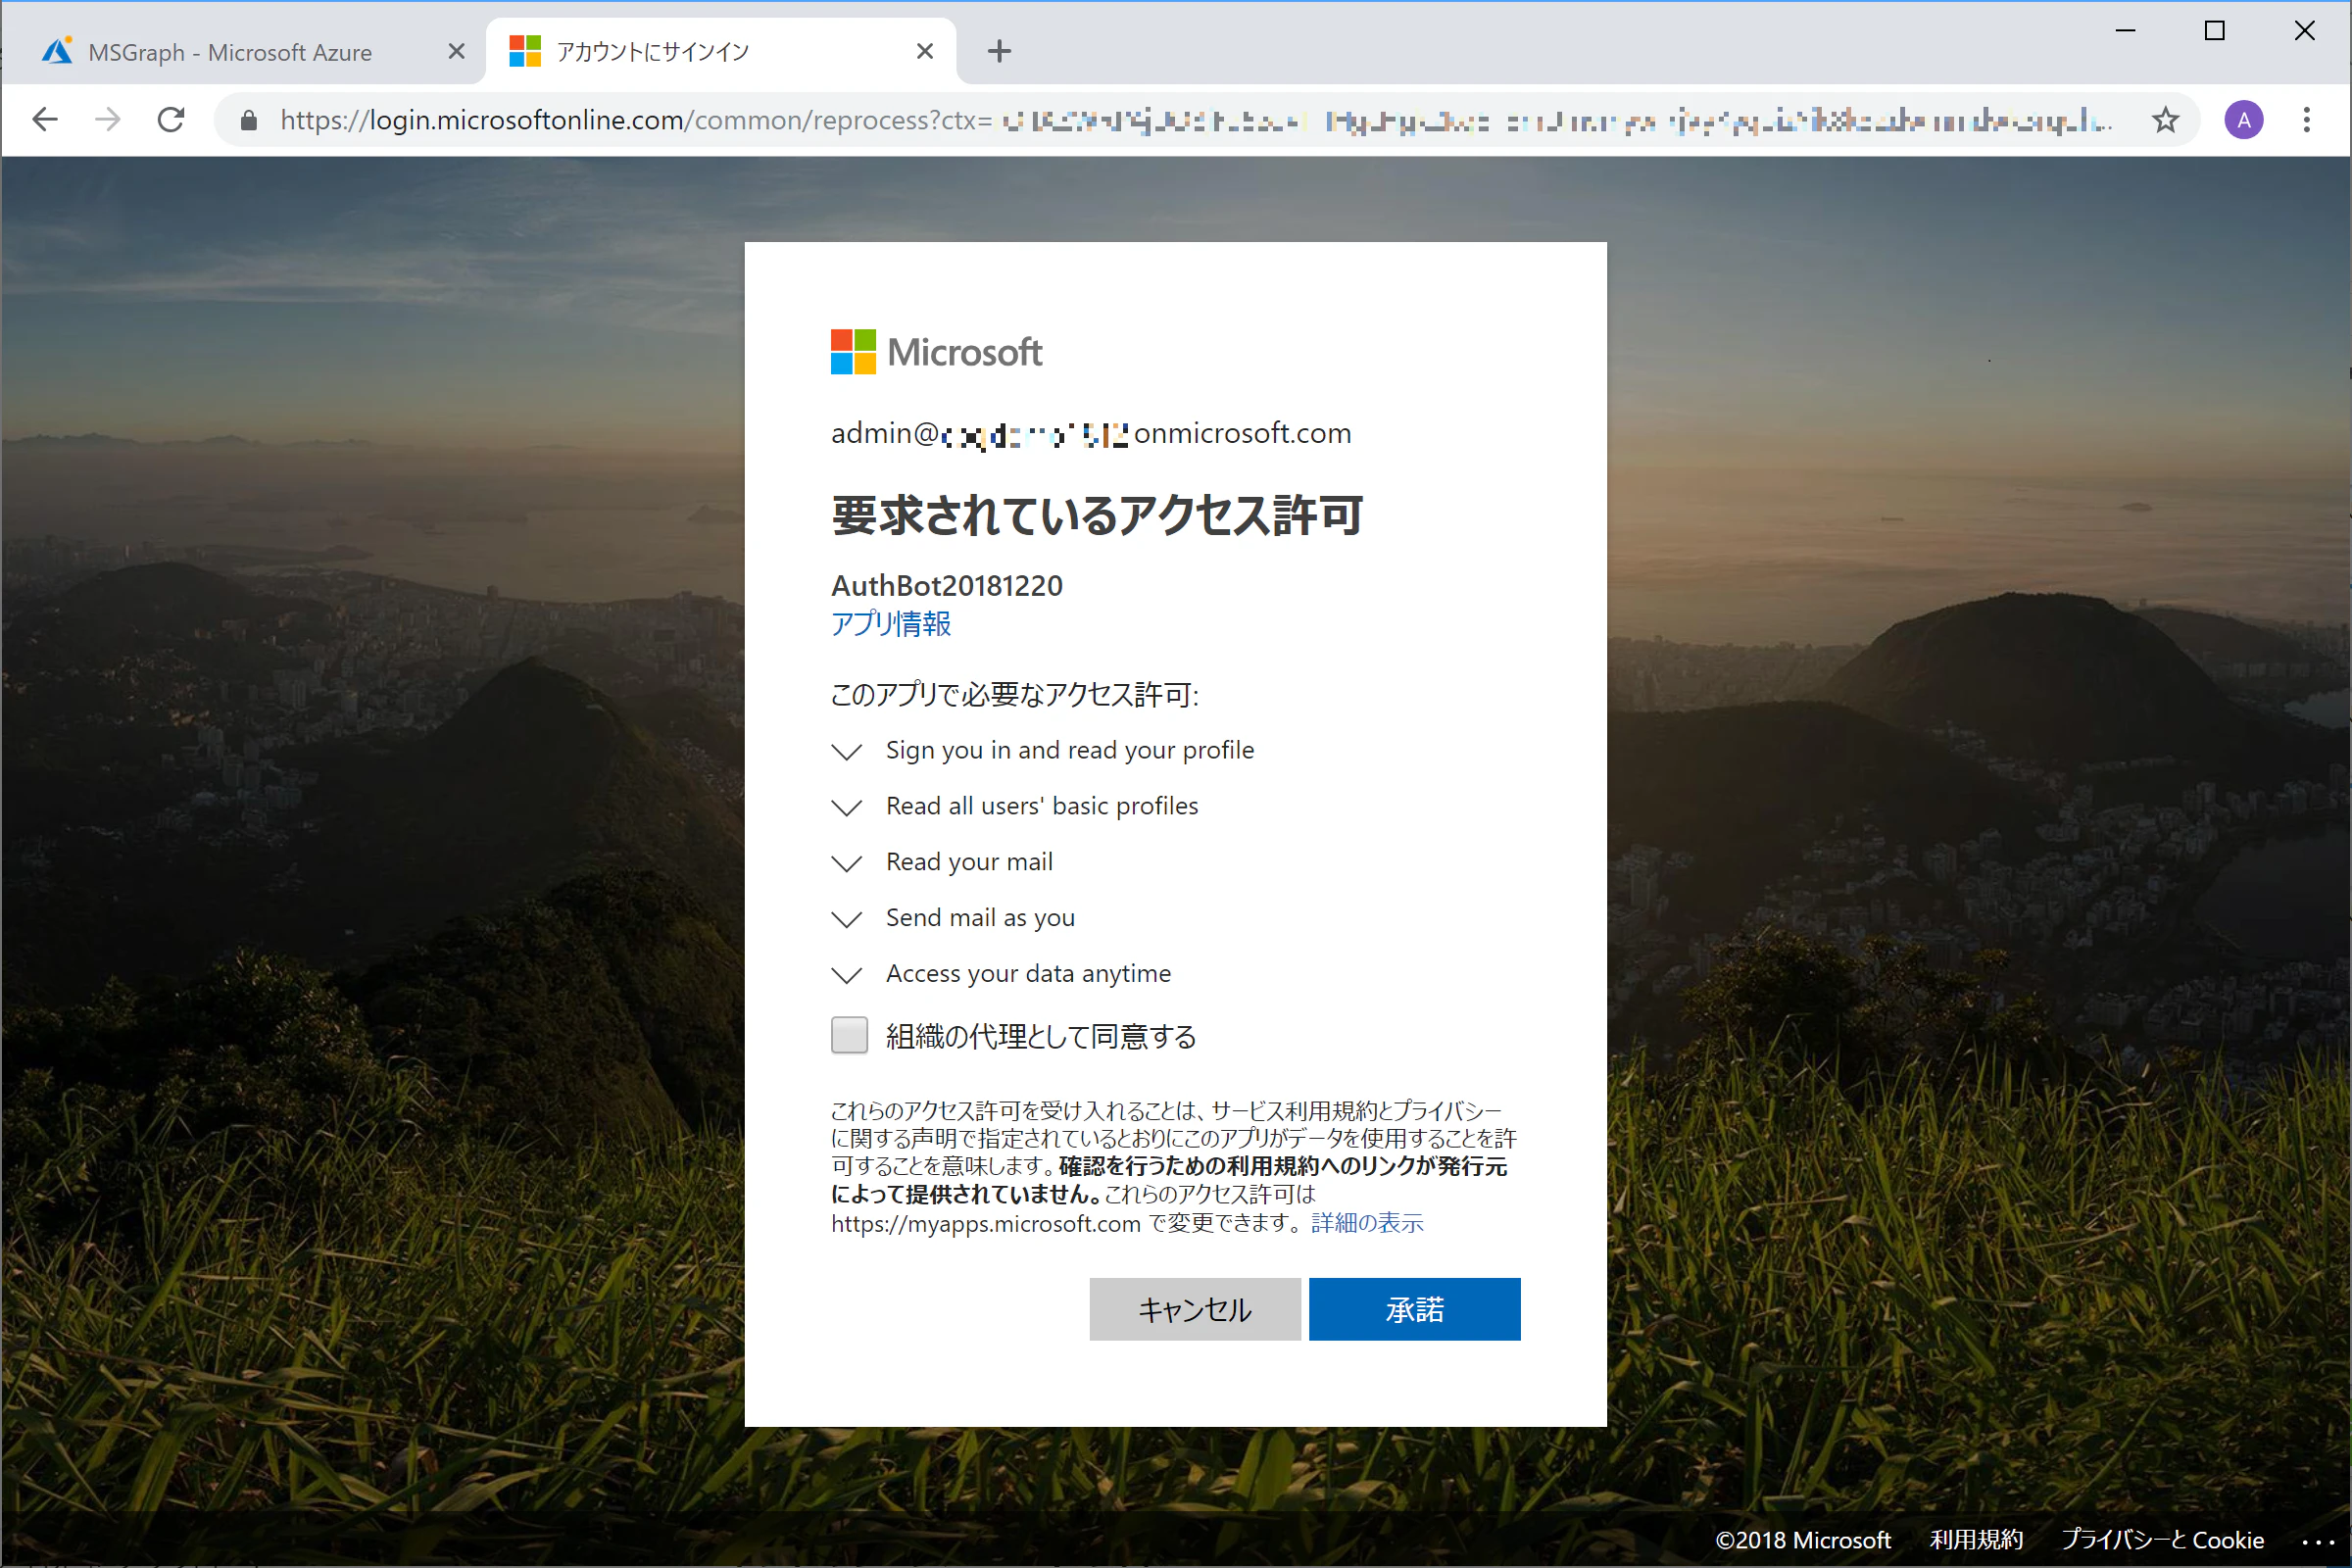The image size is (2352, 1568).
Task: Click the ©2018 Microsoft footer text
Action: [x=1803, y=1540]
